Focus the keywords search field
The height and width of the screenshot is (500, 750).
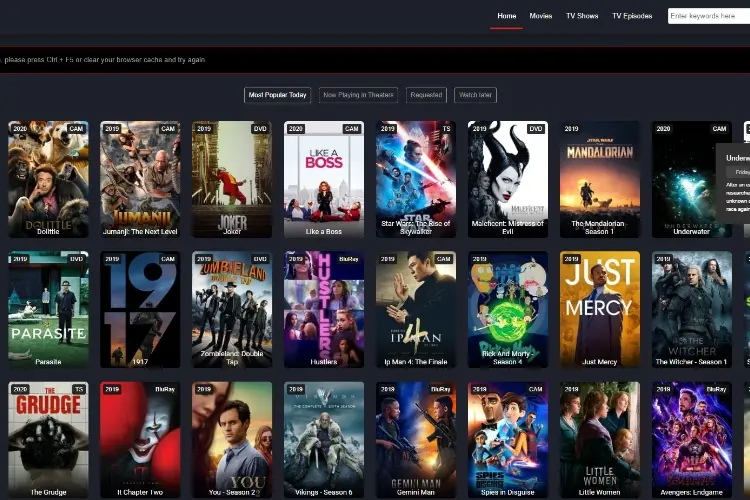[x=709, y=16]
